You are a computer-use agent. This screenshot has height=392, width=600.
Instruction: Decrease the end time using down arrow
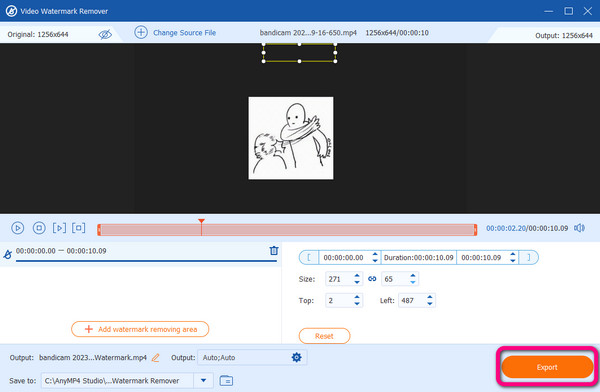(x=513, y=261)
